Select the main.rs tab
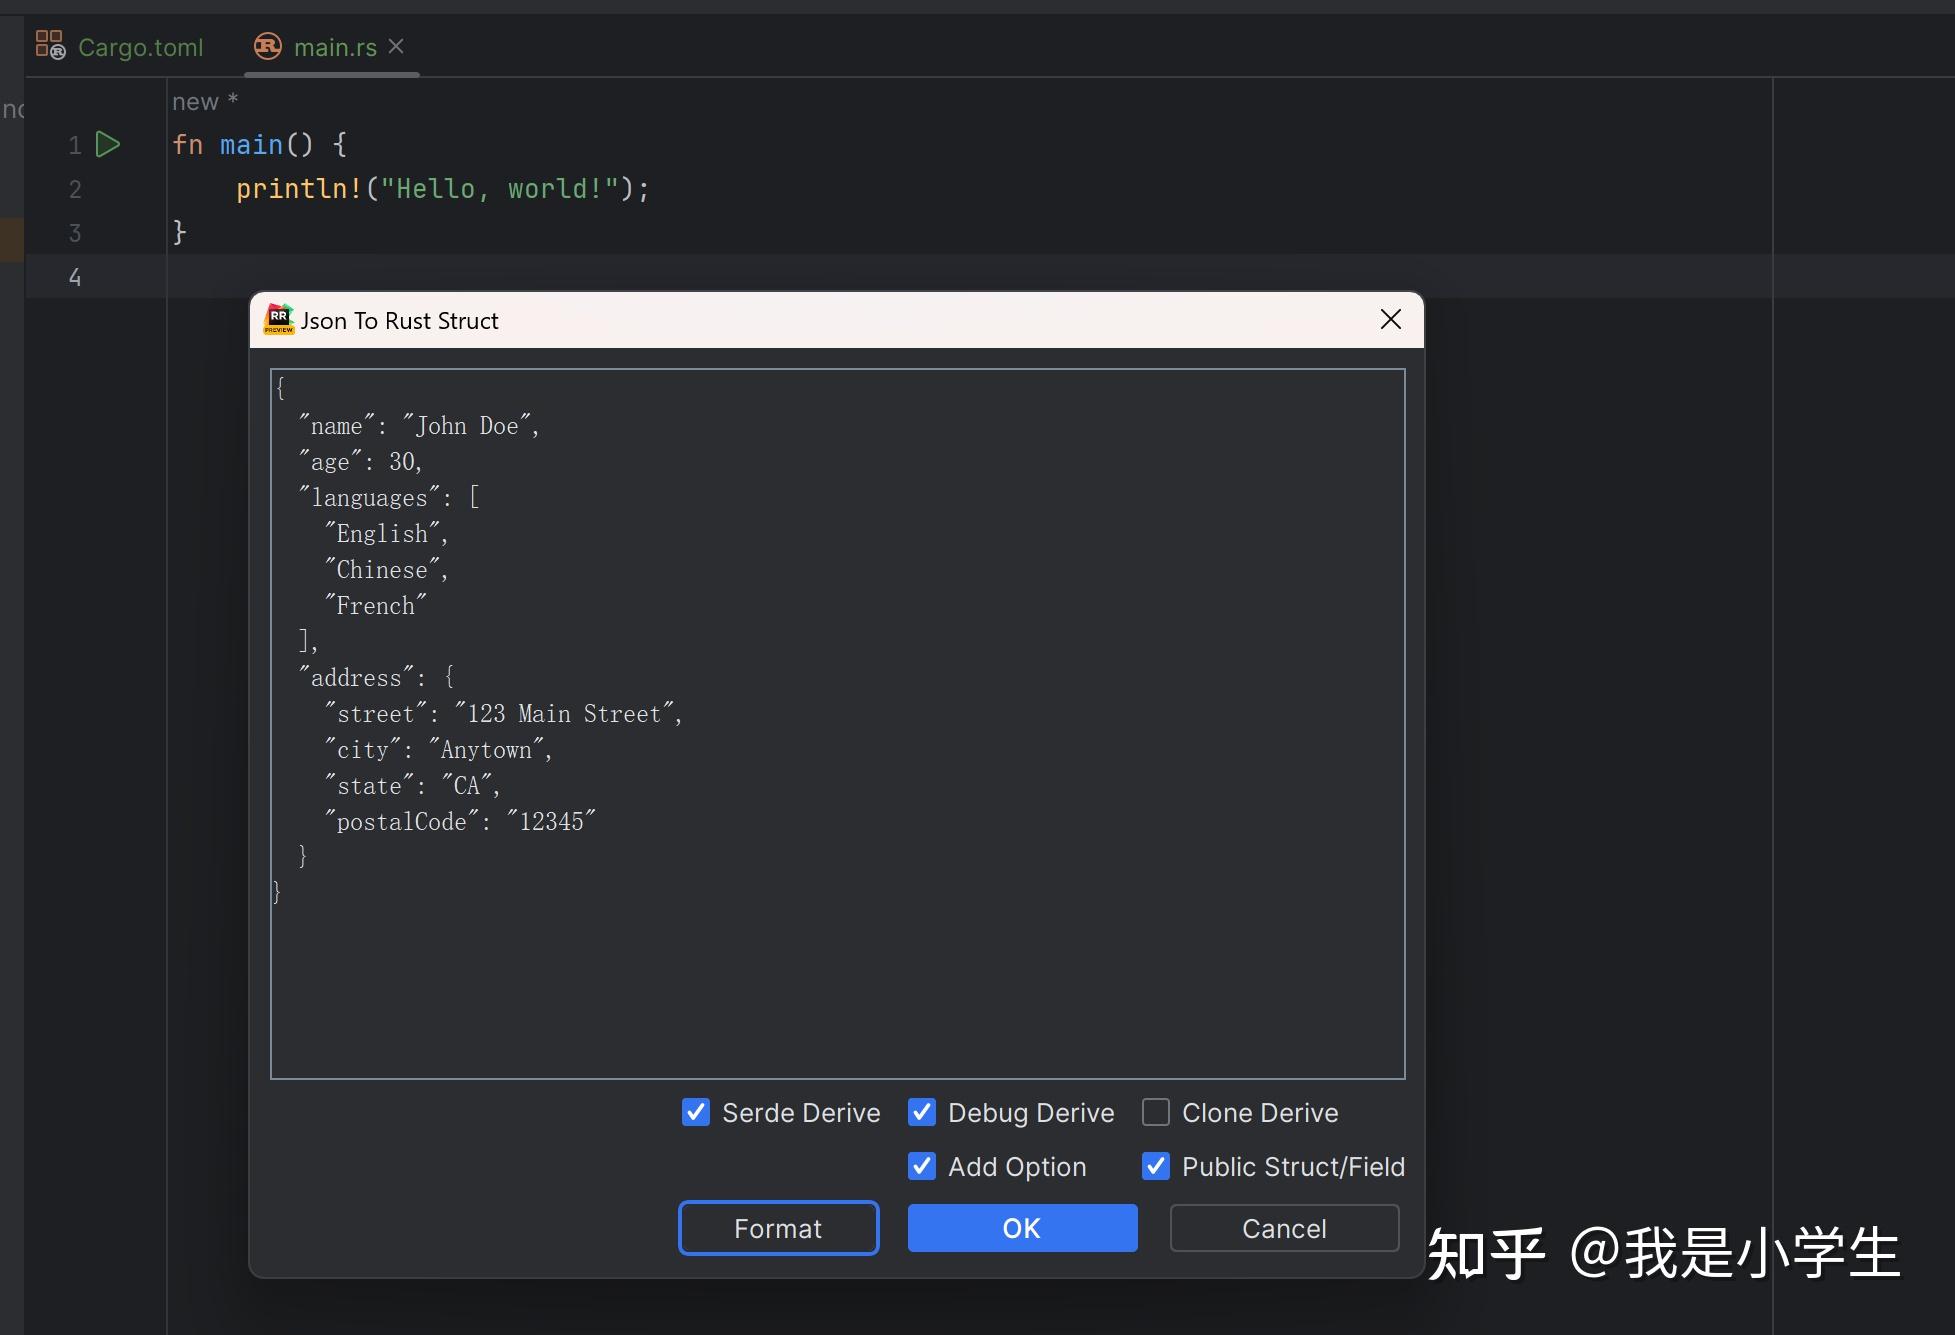 point(335,46)
